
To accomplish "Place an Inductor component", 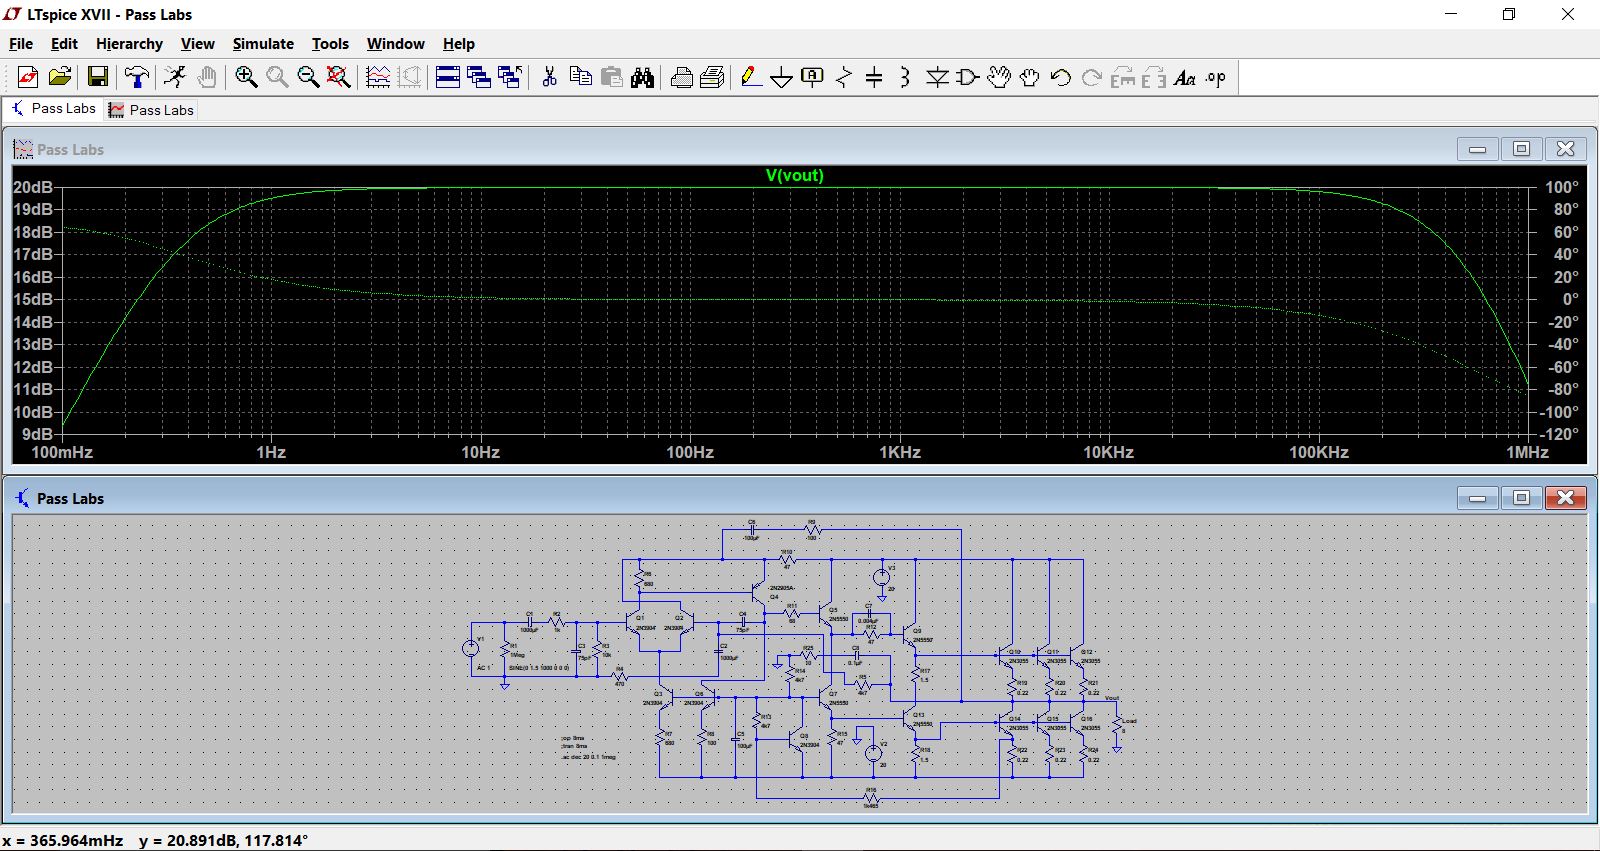I will pos(906,77).
